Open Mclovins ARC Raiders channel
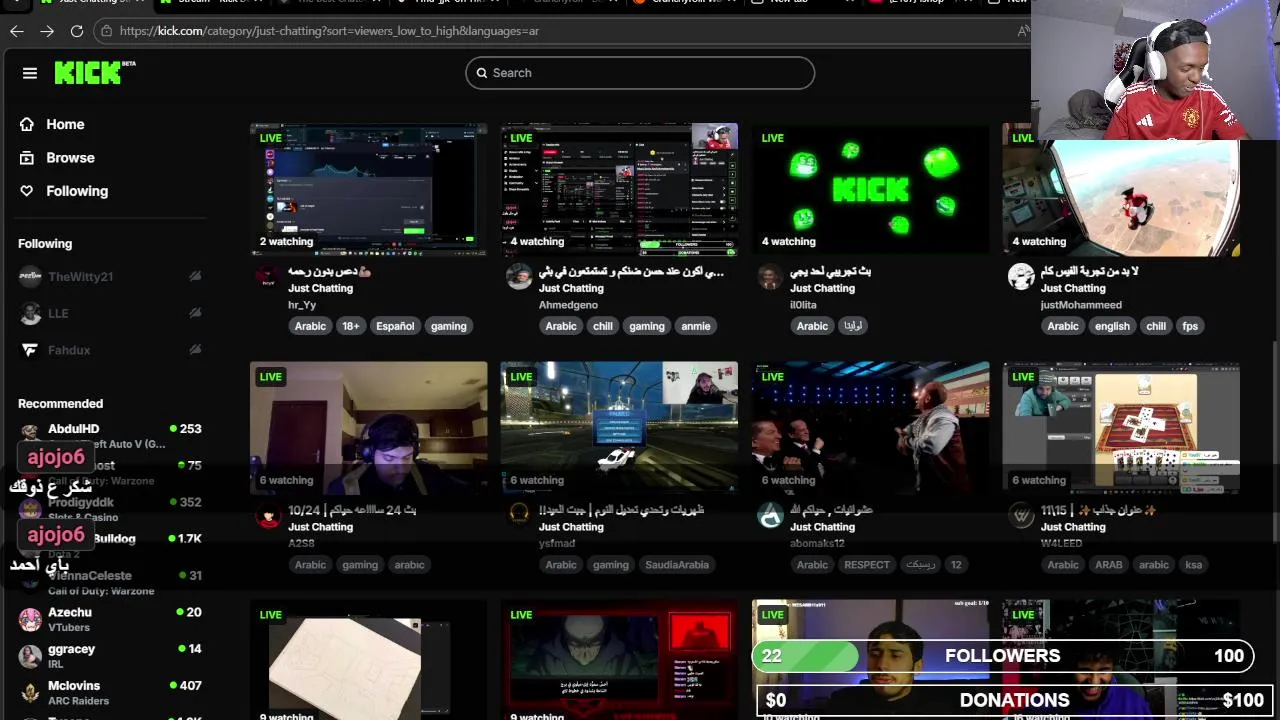 click(x=110, y=692)
